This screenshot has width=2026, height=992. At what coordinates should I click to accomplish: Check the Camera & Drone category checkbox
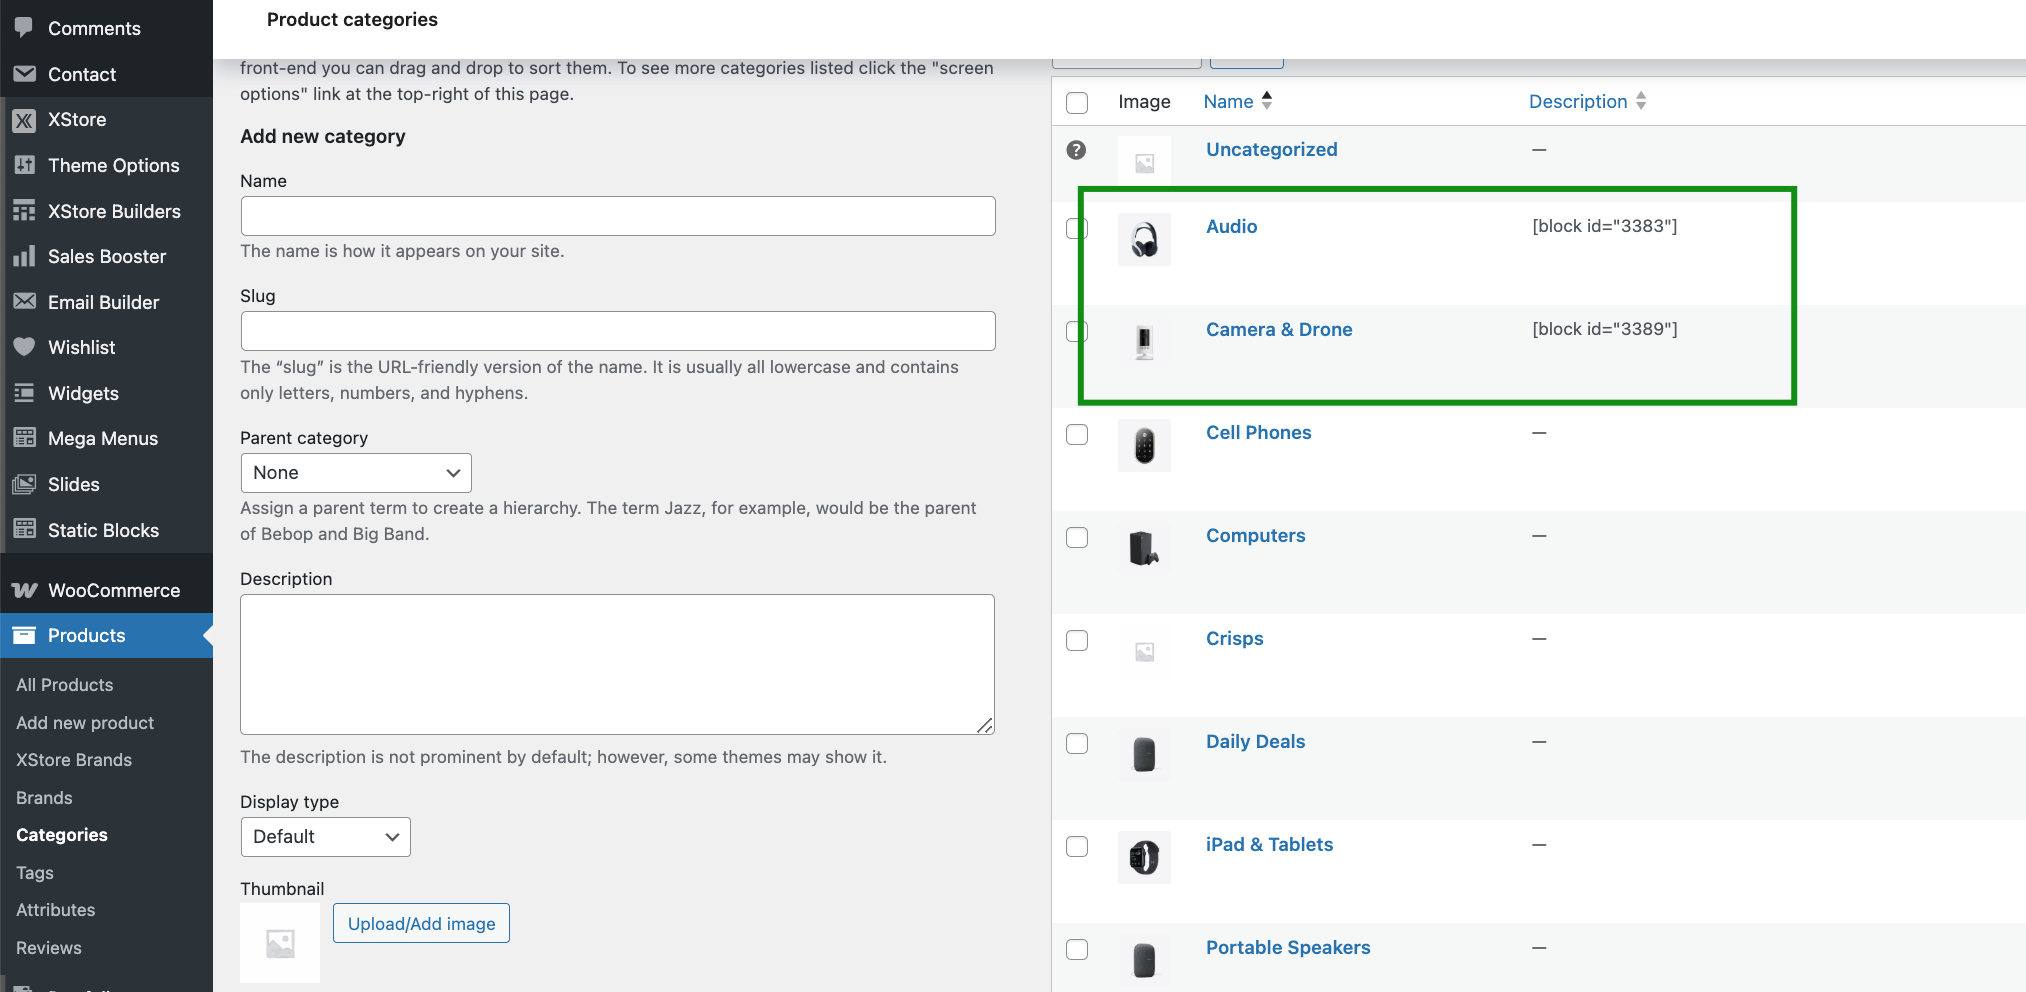click(1077, 331)
